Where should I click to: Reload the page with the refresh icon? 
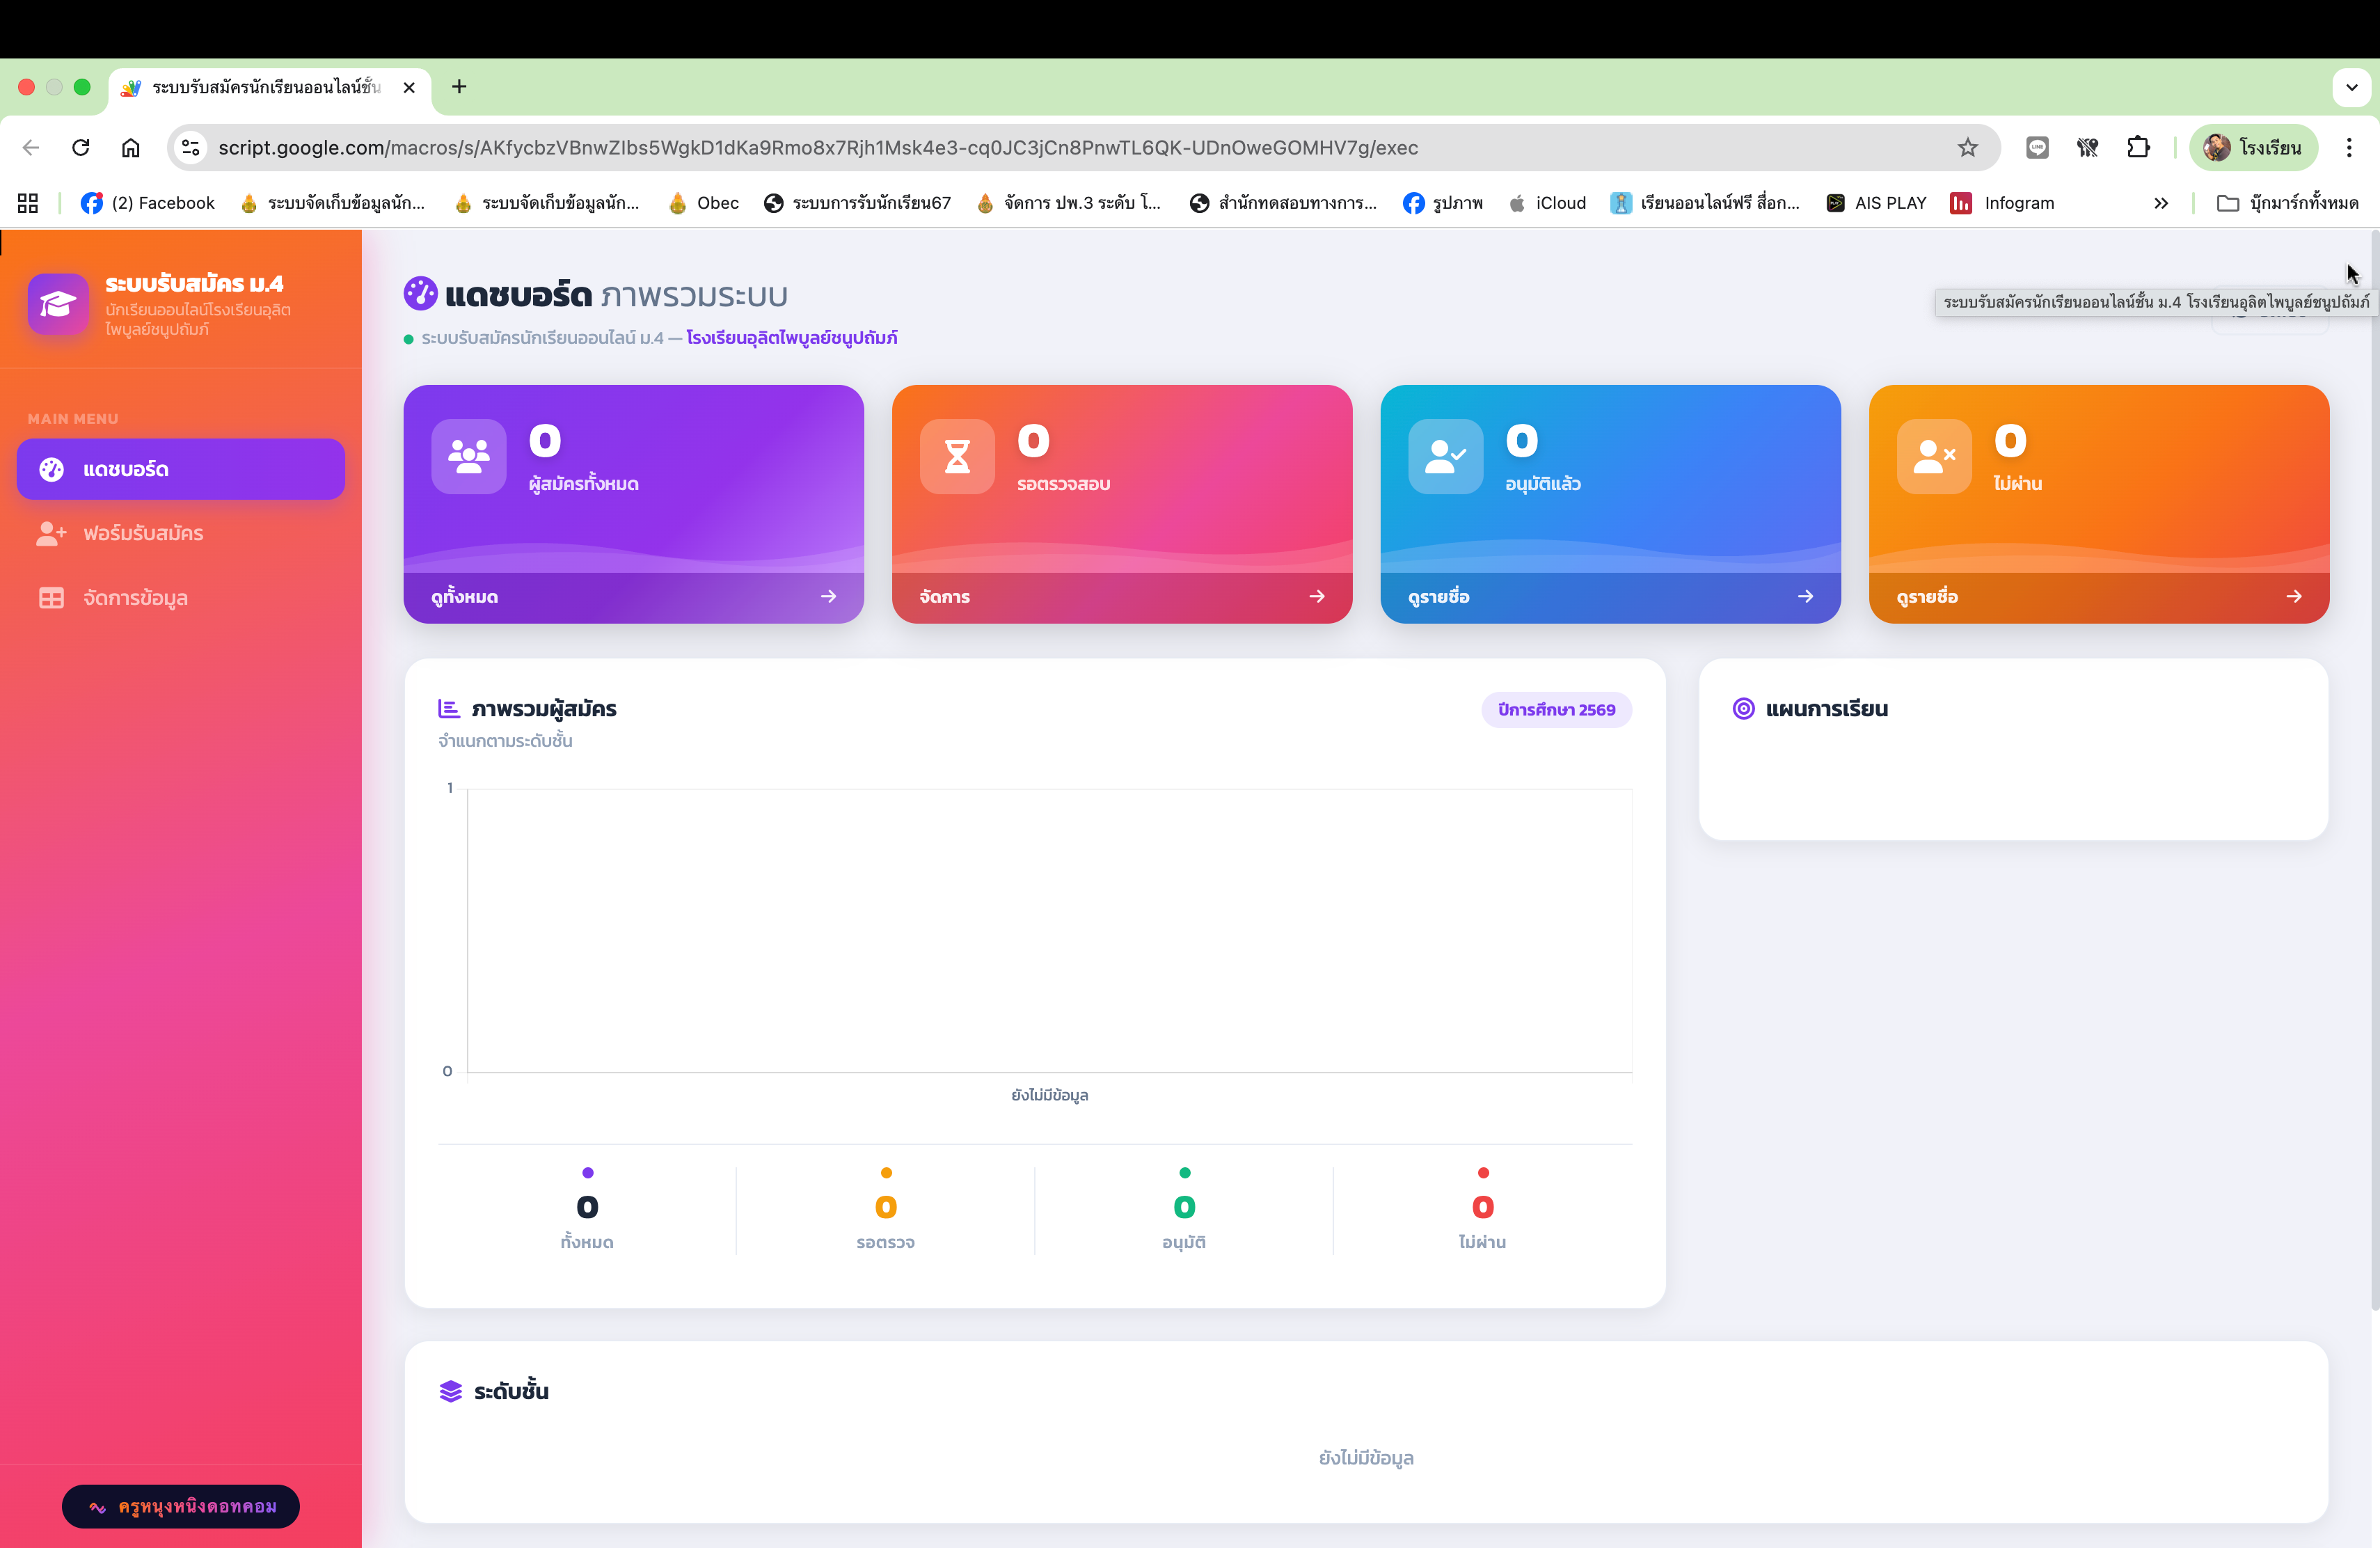click(x=81, y=148)
